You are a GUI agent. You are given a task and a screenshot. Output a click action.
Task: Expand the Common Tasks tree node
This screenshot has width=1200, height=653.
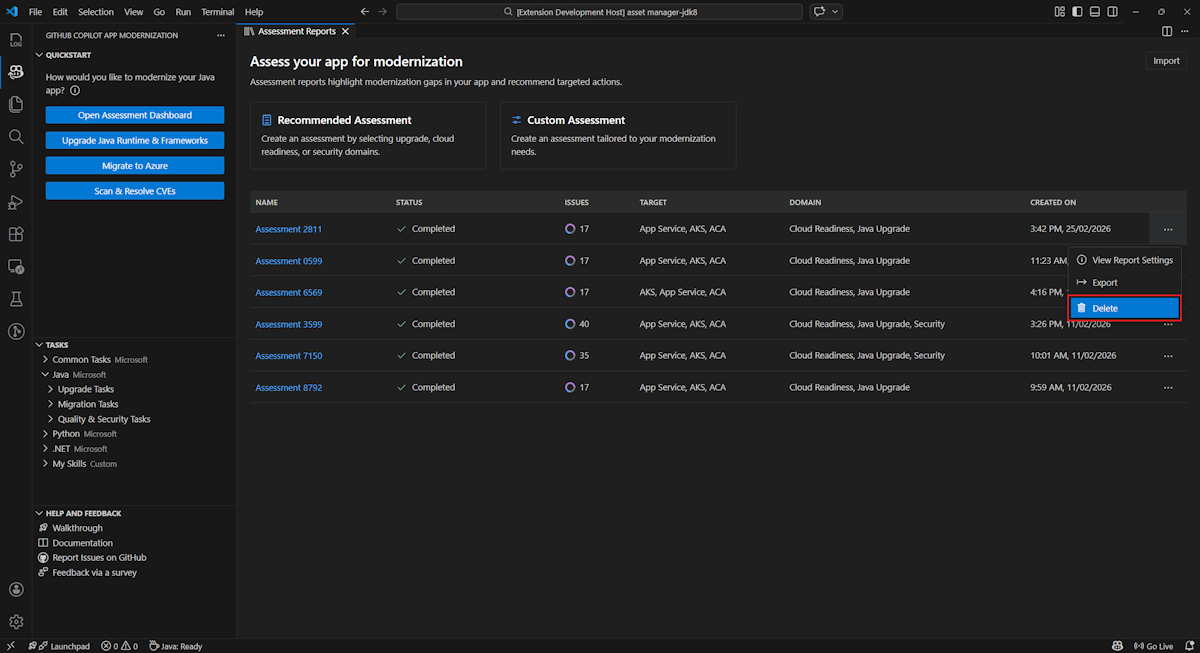(x=46, y=359)
